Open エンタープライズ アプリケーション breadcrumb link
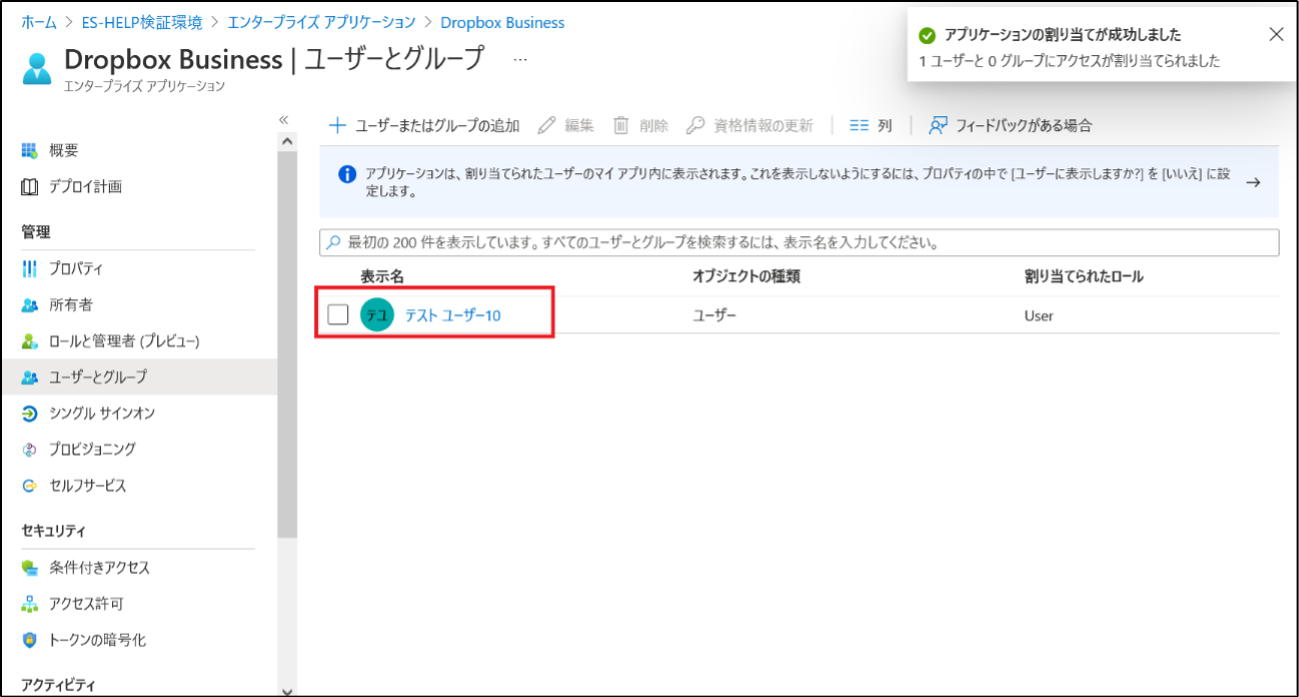 click(321, 22)
